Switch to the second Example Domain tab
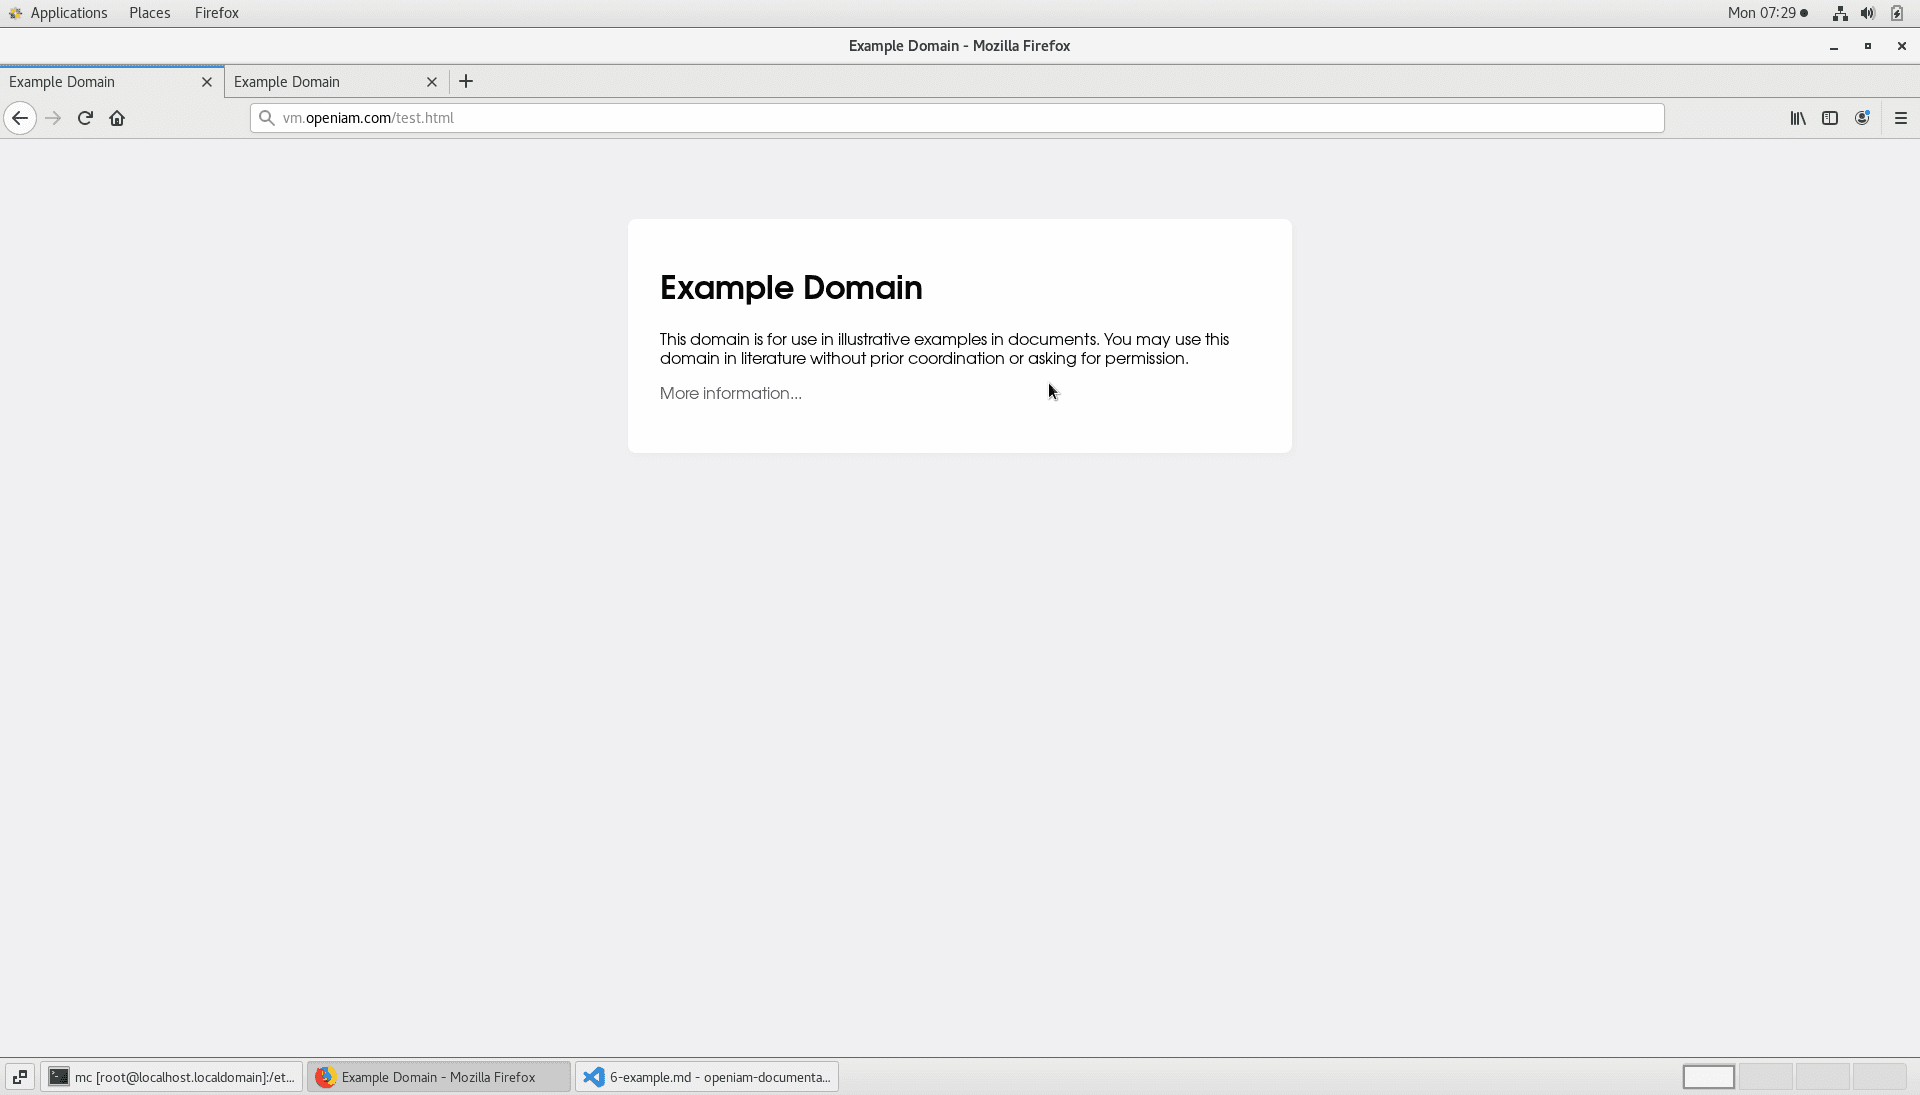Viewport: 1920px width, 1095px height. click(320, 82)
